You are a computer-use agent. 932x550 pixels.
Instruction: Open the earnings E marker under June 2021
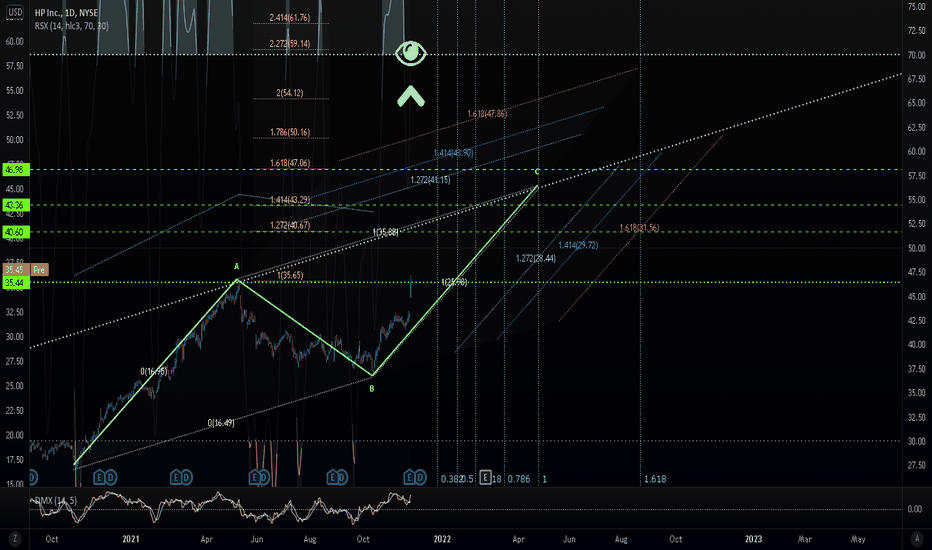[x=254, y=477]
